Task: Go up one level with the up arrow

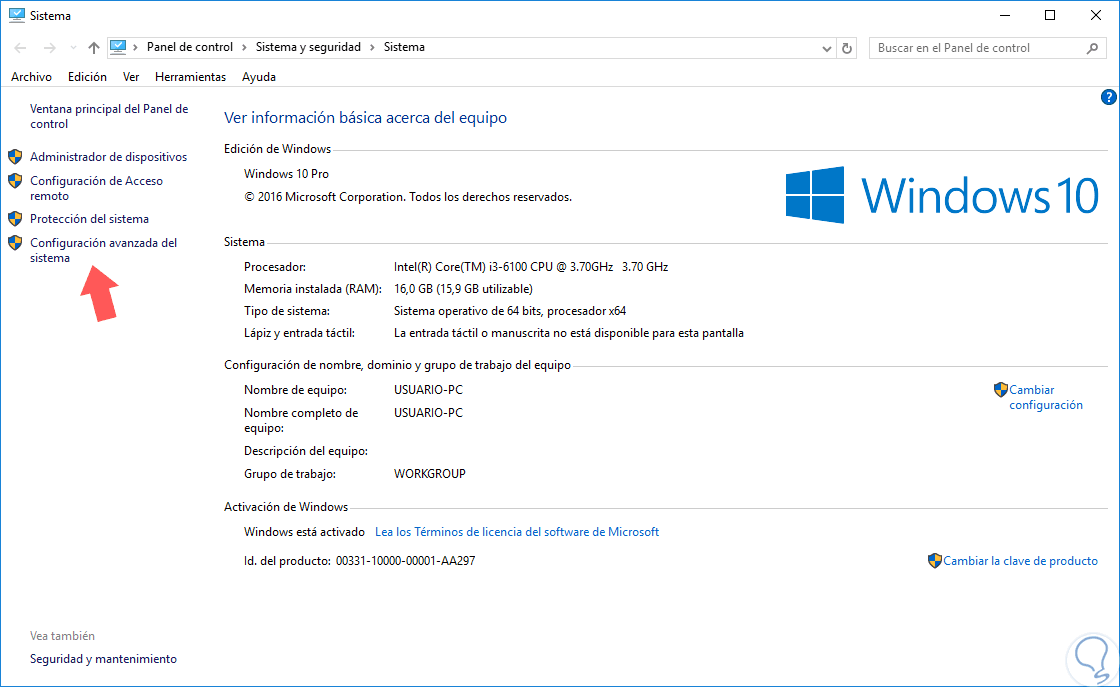Action: pyautogui.click(x=94, y=48)
